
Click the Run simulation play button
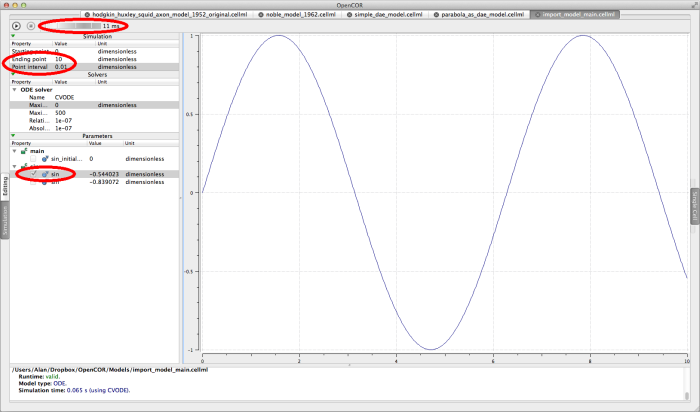17,25
